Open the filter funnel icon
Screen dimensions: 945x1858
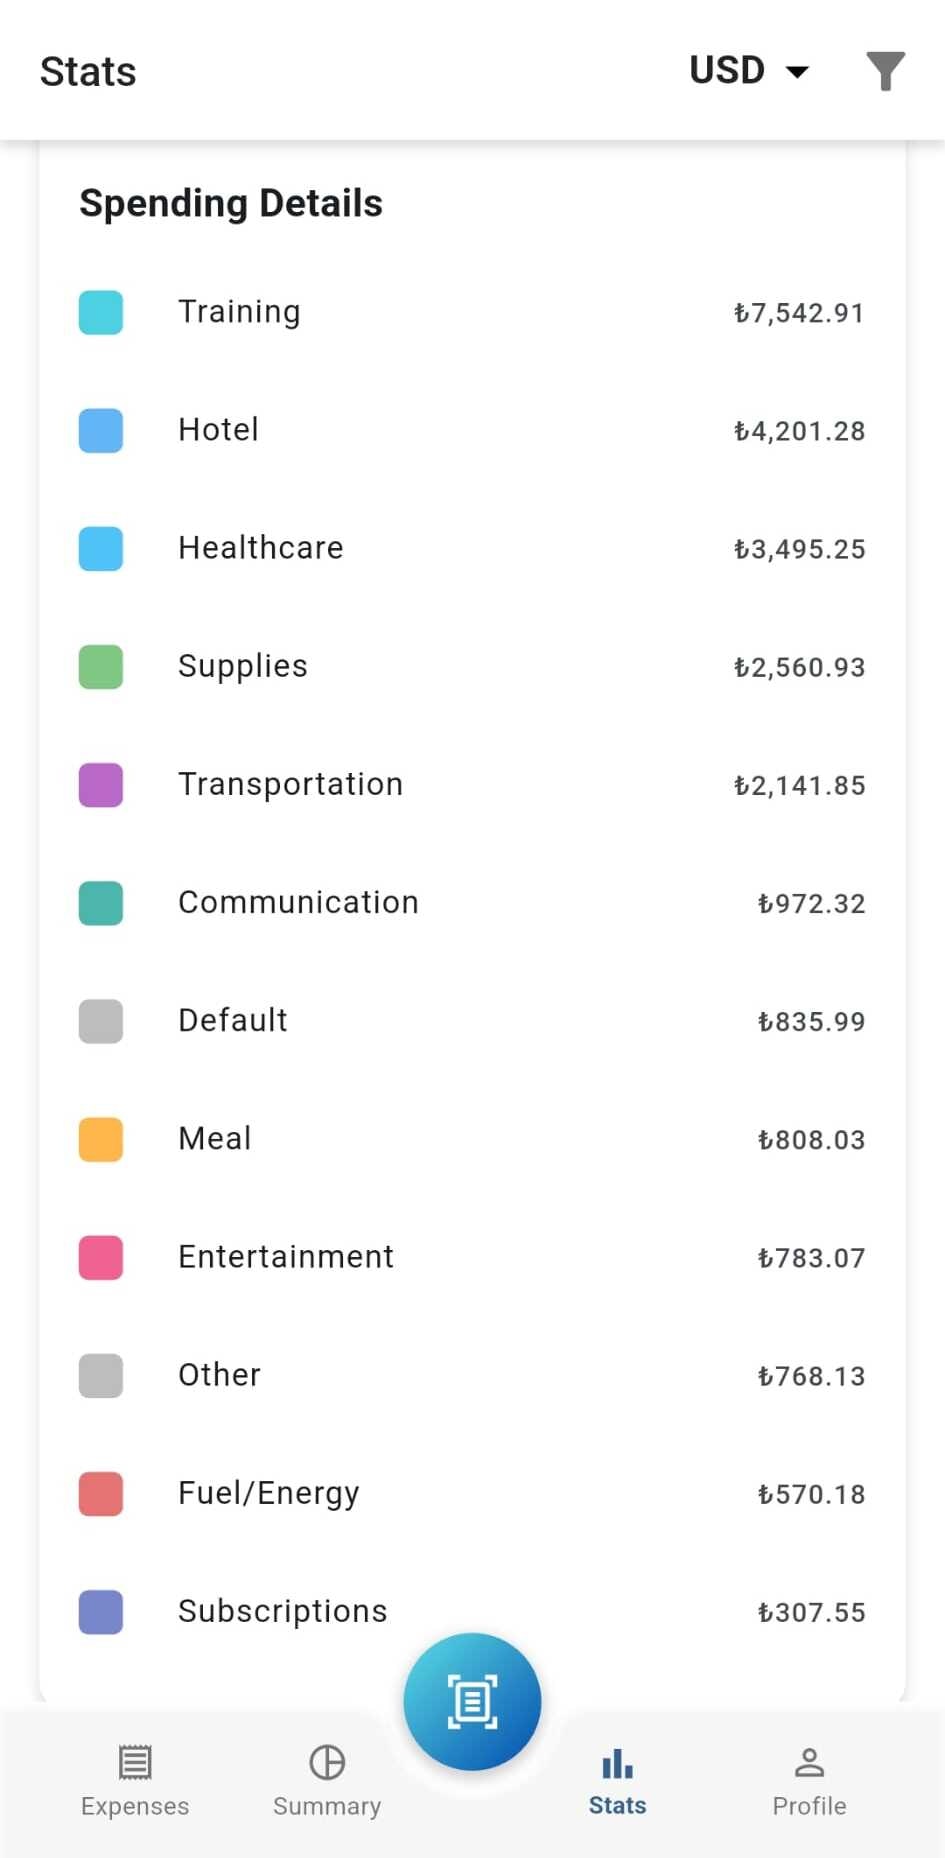coord(885,71)
